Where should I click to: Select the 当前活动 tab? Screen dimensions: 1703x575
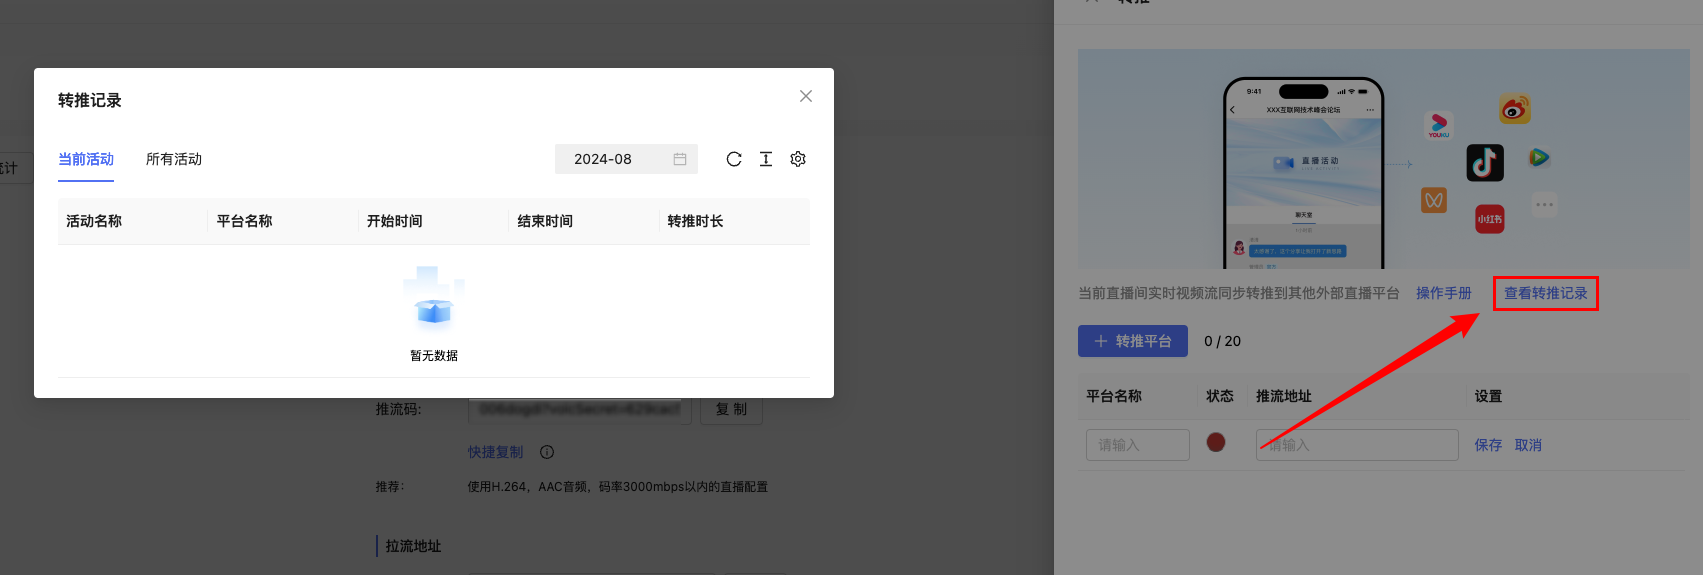tap(86, 159)
